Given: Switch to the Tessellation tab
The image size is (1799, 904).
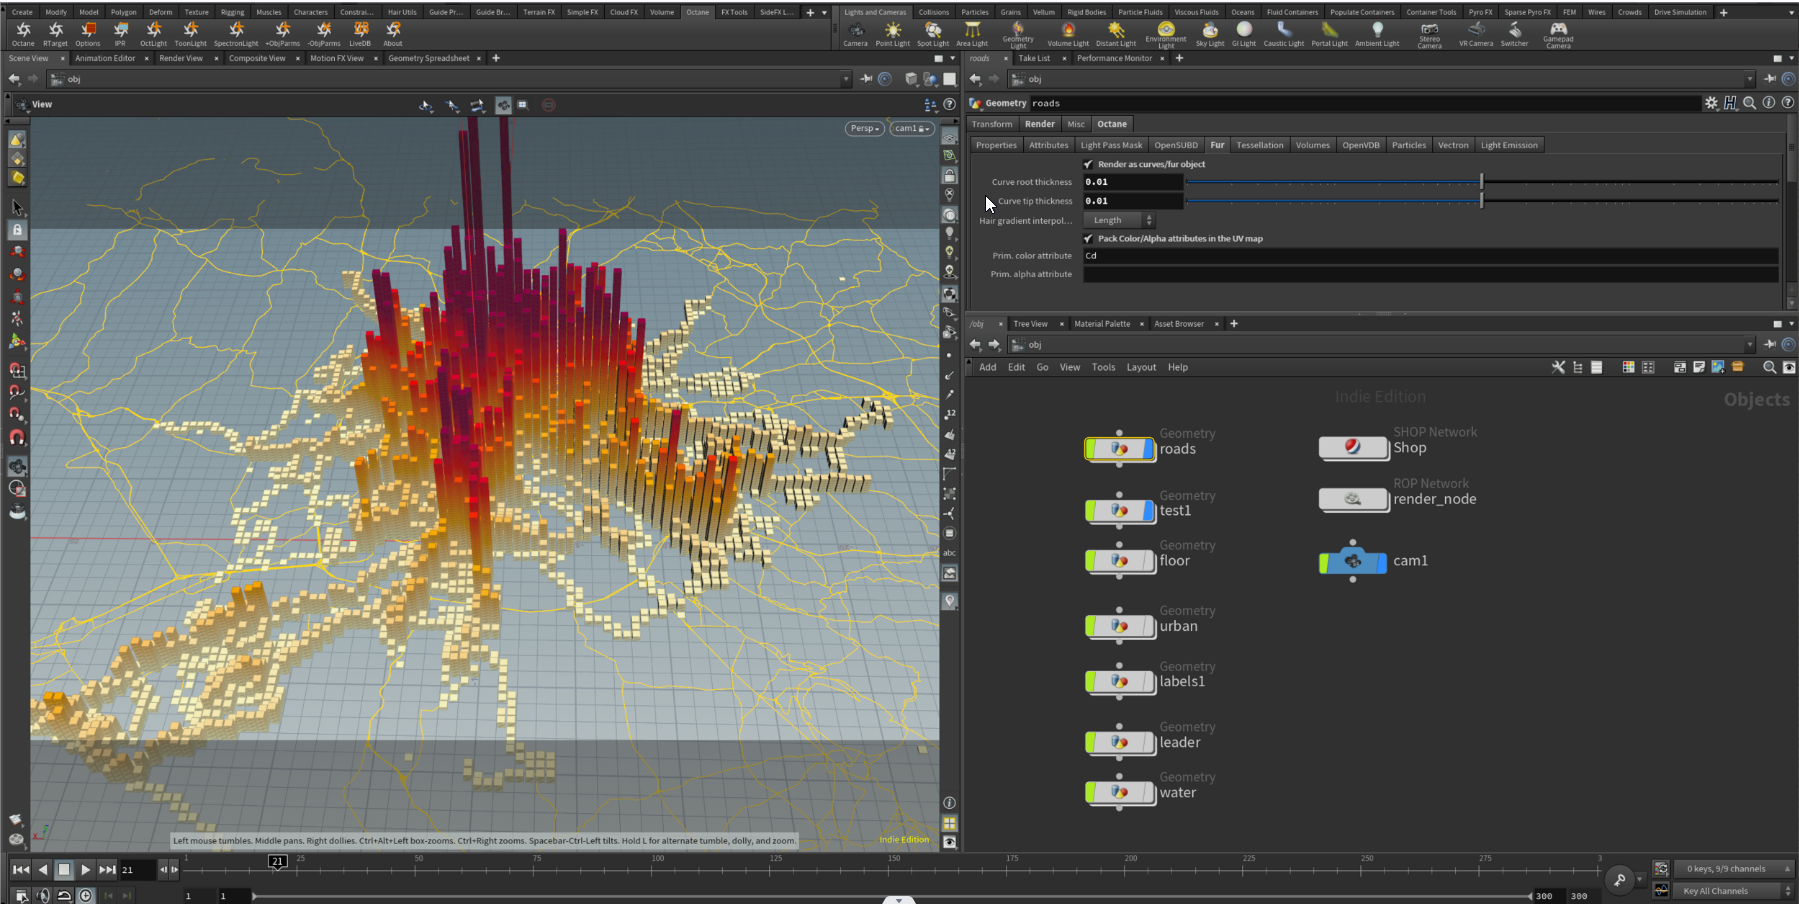Looking at the screenshot, I should point(1259,145).
